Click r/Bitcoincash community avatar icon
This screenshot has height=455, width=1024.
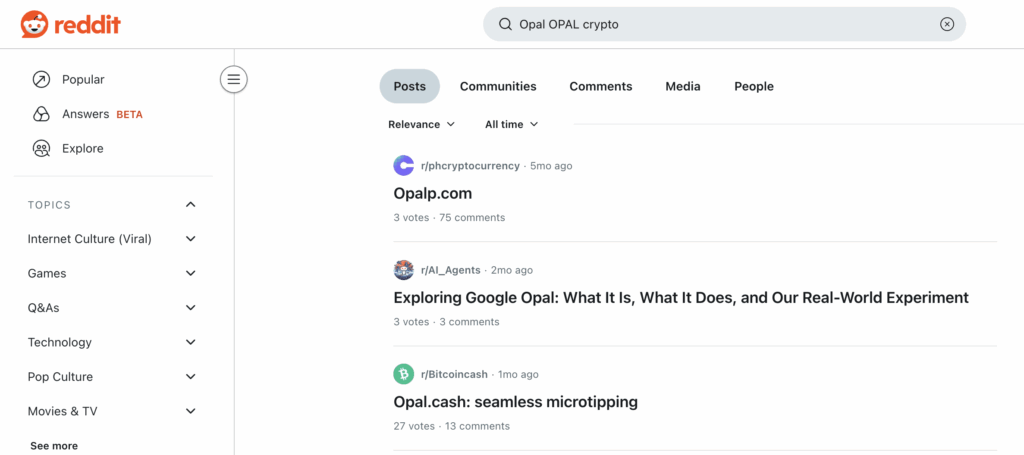click(403, 374)
